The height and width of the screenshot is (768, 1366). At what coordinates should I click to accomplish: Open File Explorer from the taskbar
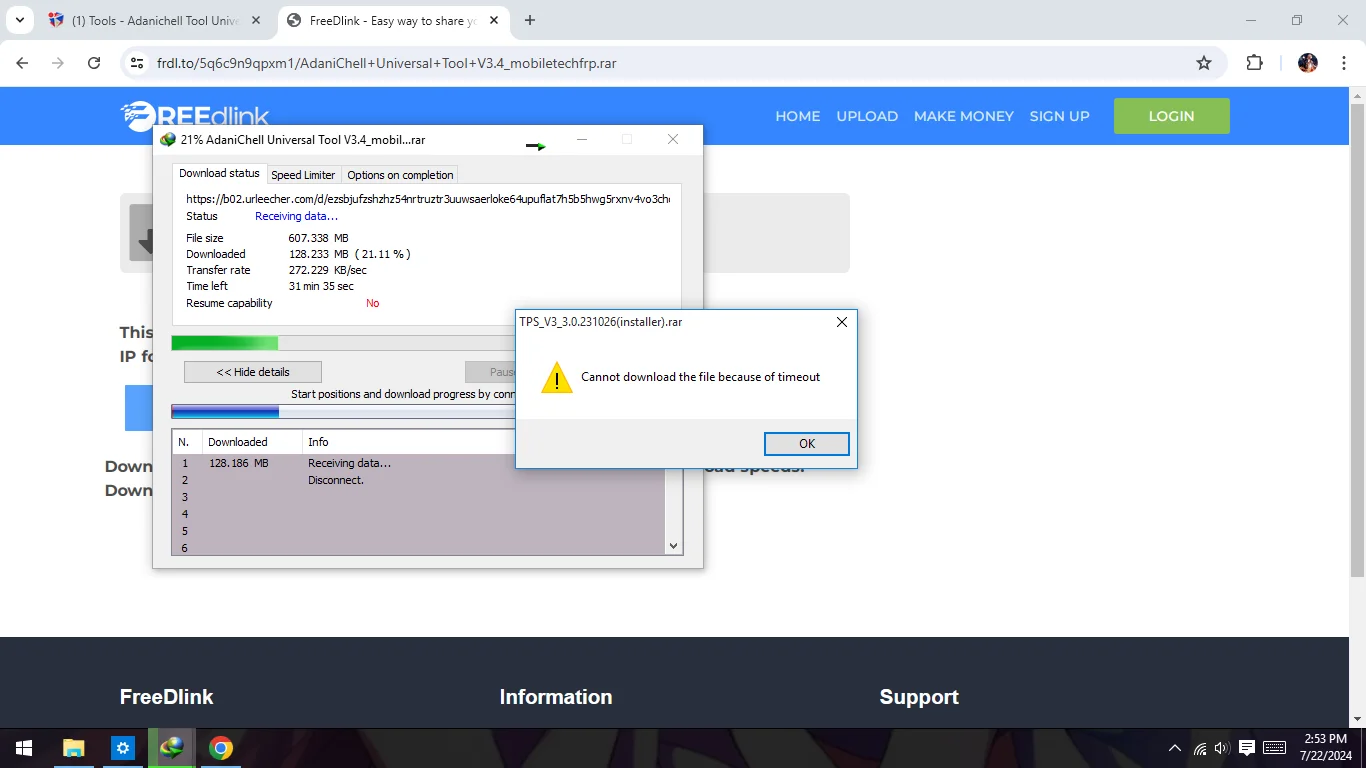click(x=73, y=748)
